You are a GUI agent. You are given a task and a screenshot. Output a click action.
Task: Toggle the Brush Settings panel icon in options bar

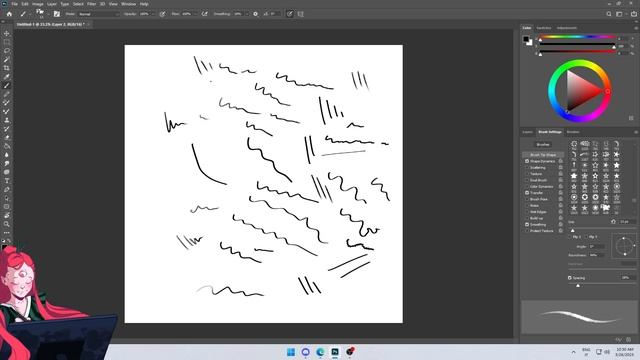coord(56,14)
